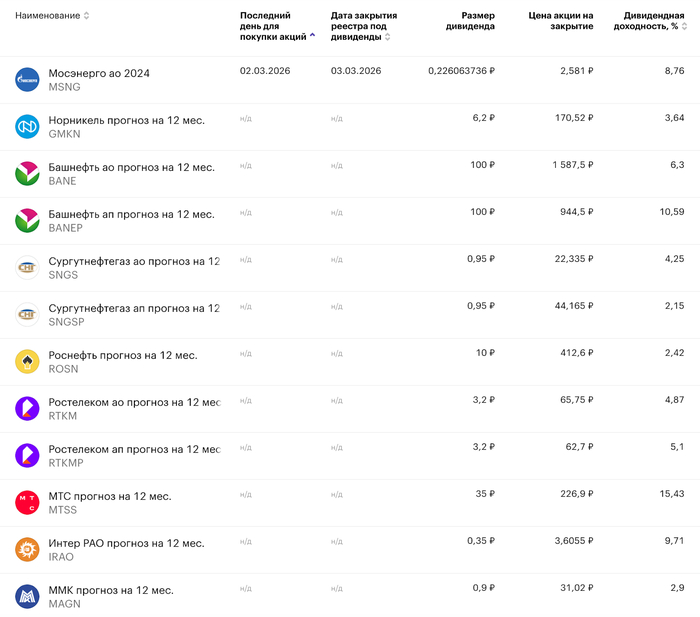This screenshot has height=617, width=700.
Task: Open МТС прогноз на 12 мес. link
Action: (110, 496)
